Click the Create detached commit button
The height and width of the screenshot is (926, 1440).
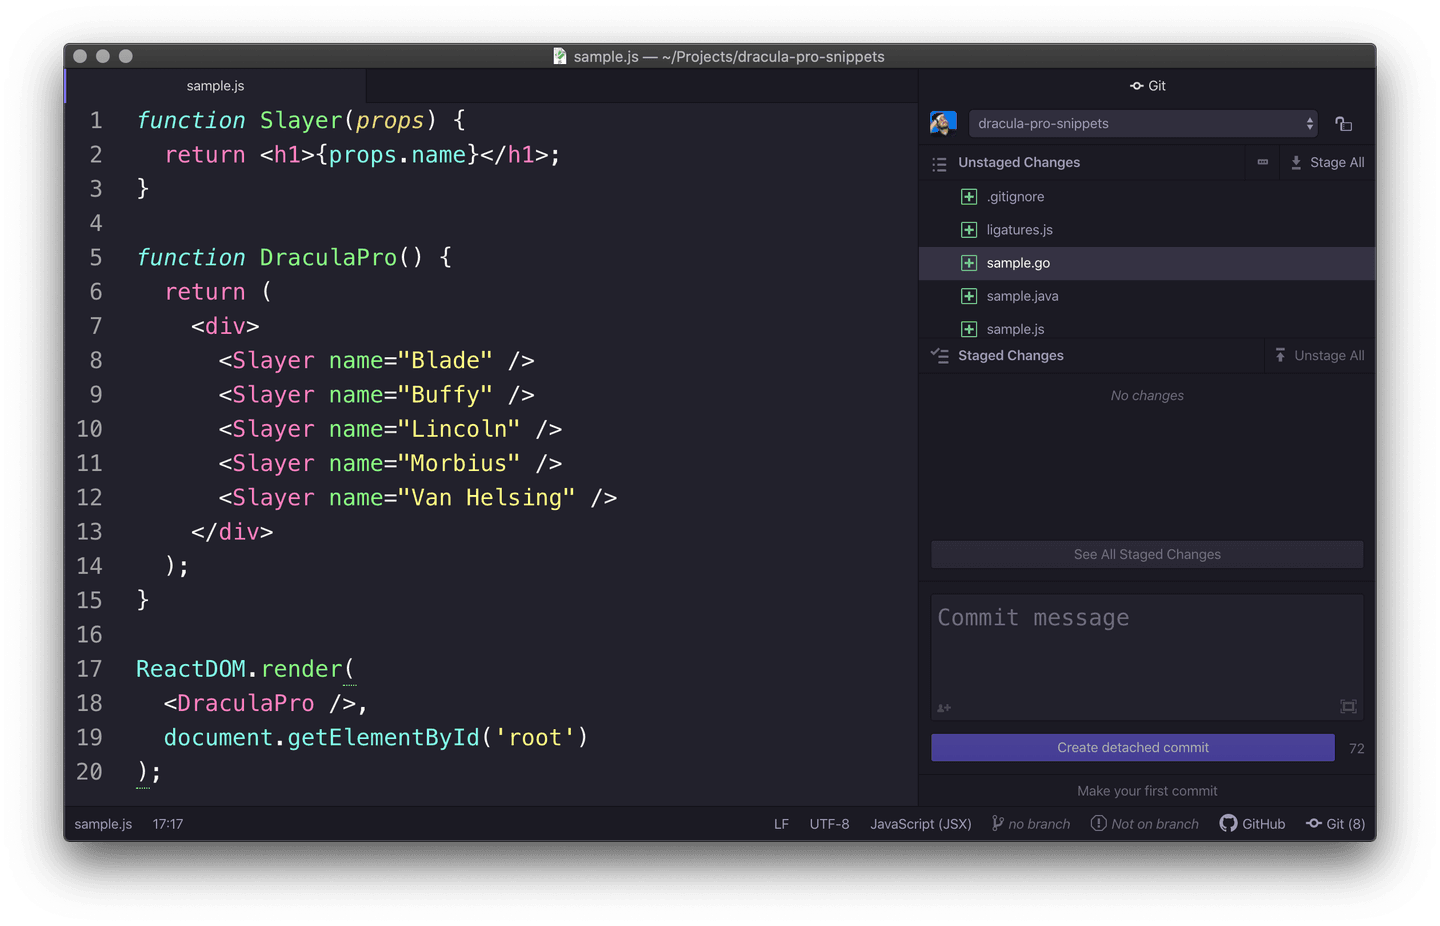click(1132, 747)
